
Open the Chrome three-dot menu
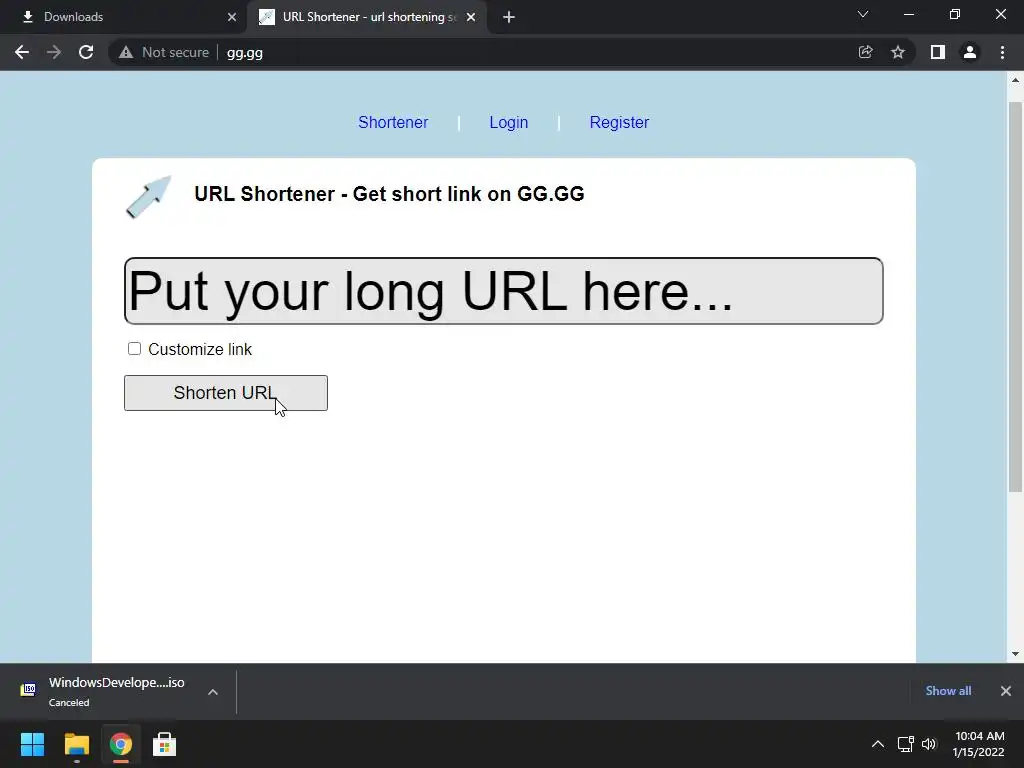[1002, 52]
